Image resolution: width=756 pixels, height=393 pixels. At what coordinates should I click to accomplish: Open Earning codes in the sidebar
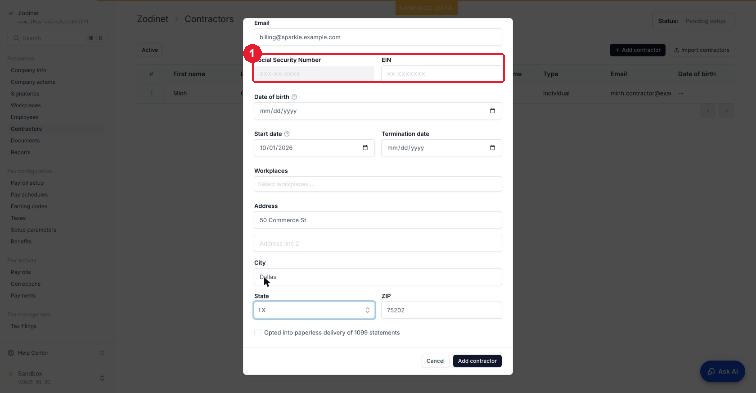[29, 206]
